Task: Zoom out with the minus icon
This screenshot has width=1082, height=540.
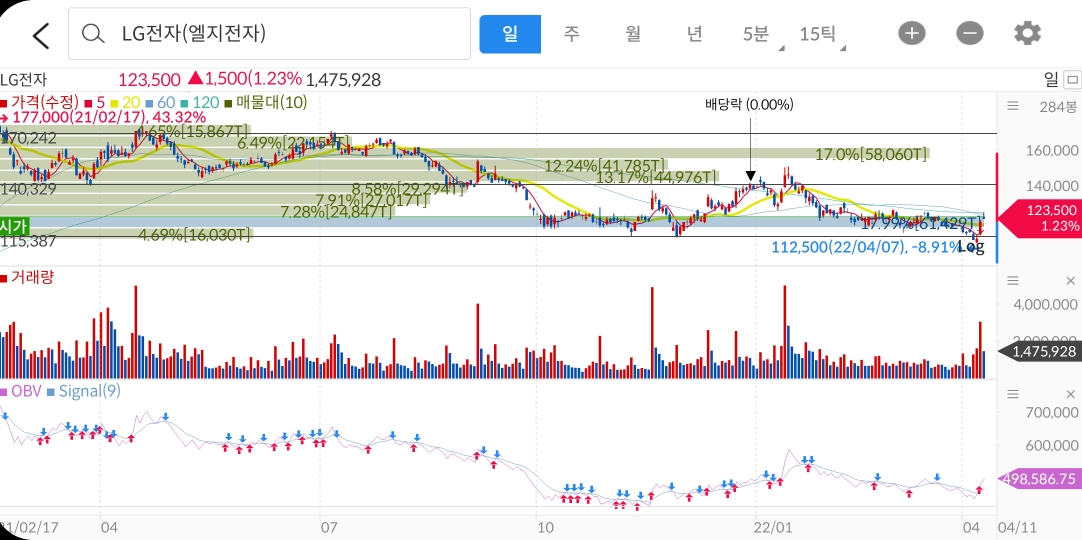Action: click(970, 33)
